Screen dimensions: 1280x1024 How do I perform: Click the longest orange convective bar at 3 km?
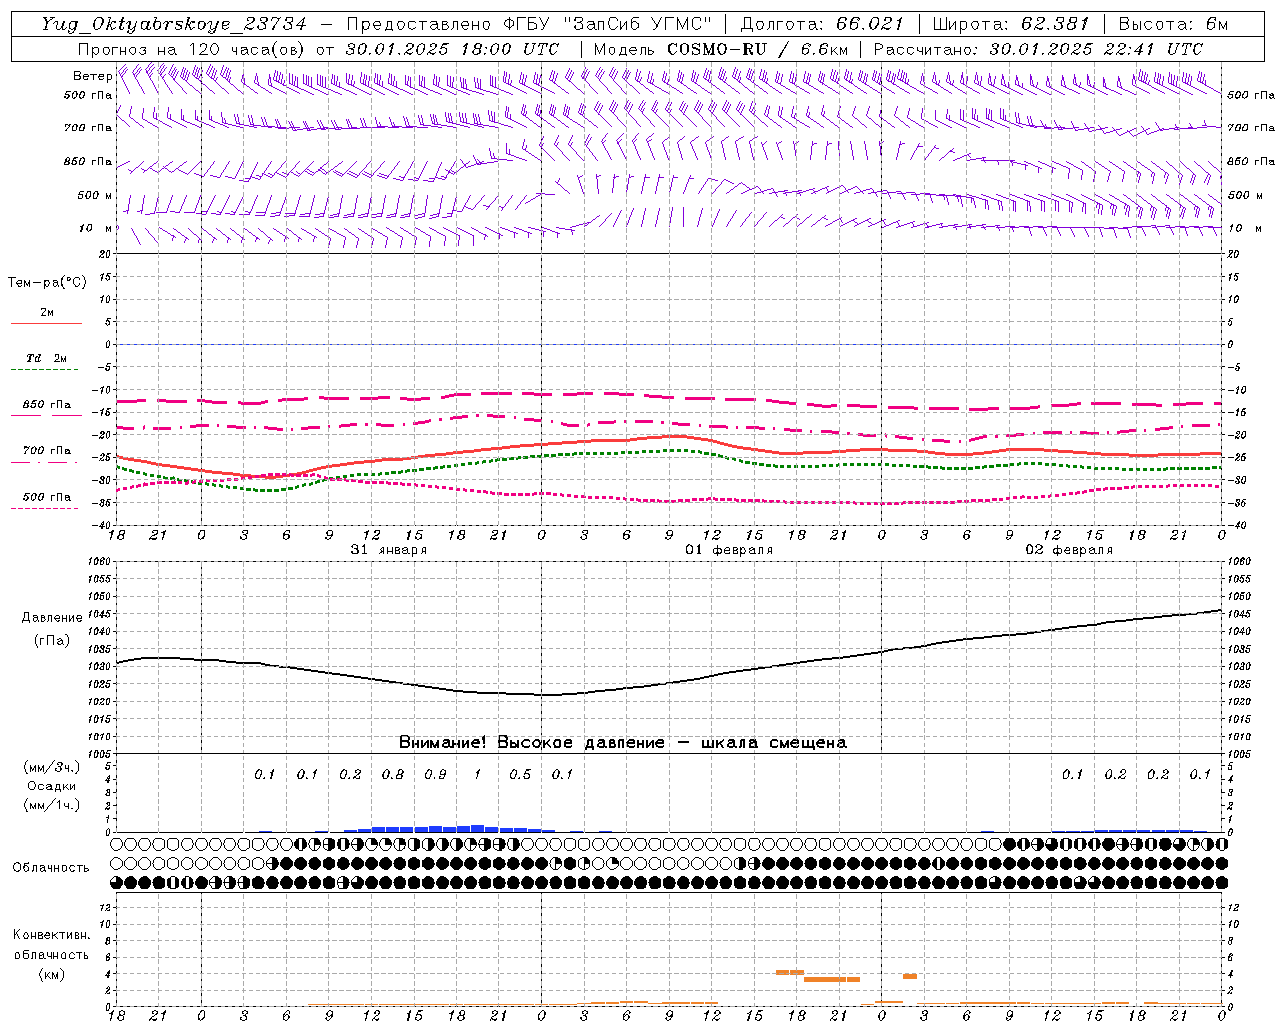(832, 979)
